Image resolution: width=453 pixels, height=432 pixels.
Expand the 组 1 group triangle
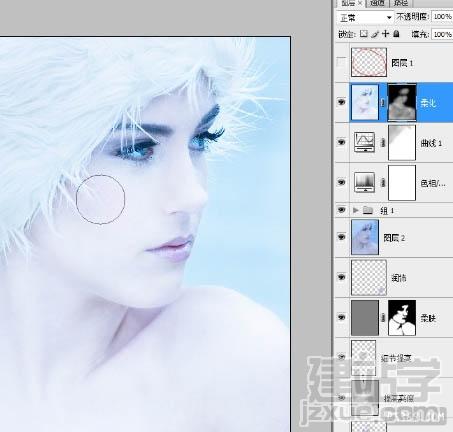[356, 210]
